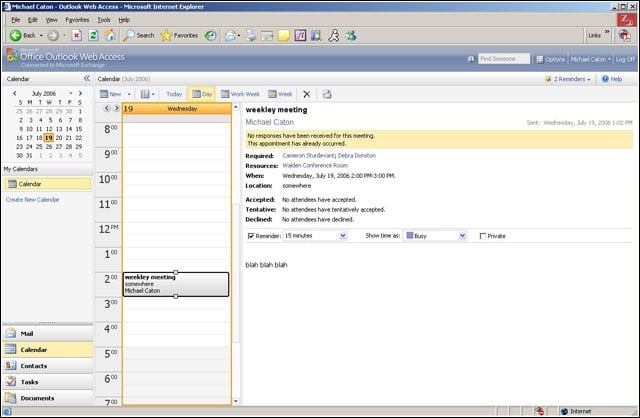This screenshot has width=640, height=418.
Task: Open Cameron Sturdevant attendee link
Action: click(309, 156)
